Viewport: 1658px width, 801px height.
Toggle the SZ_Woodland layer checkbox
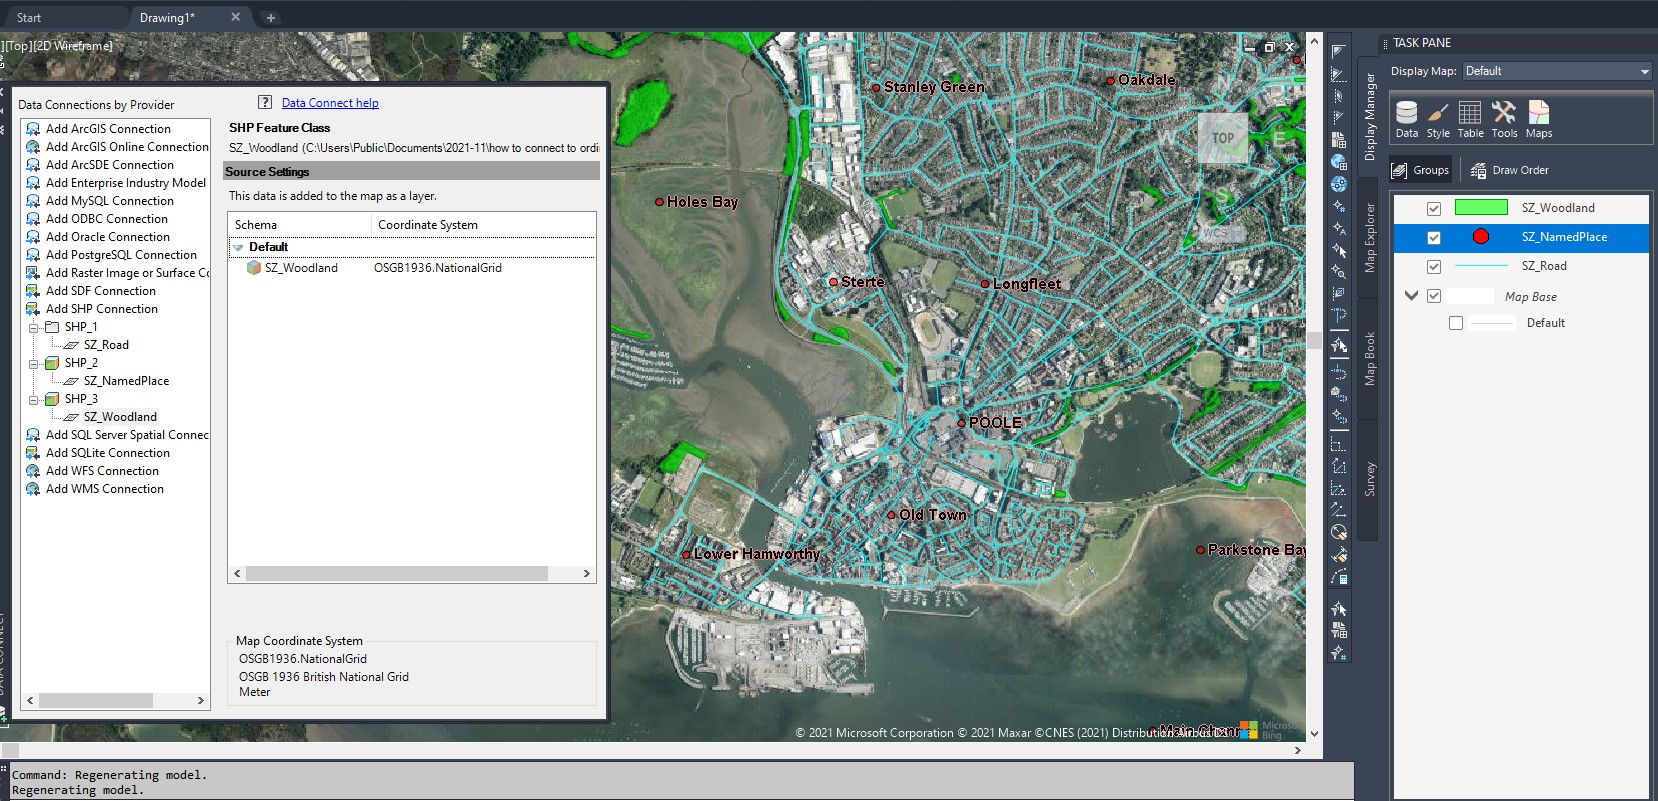pos(1434,208)
